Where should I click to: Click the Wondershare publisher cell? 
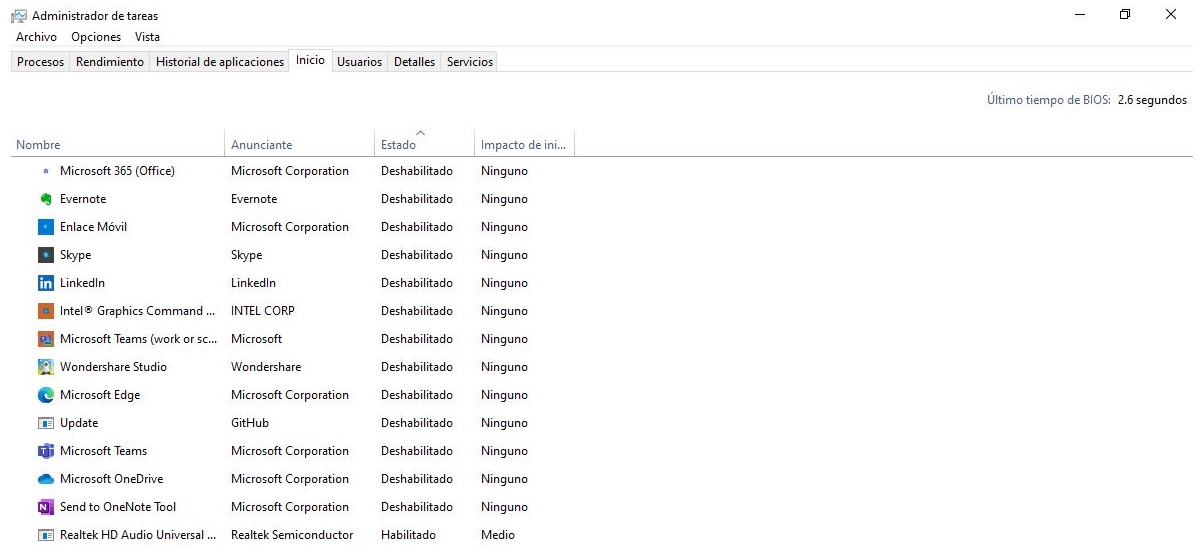click(266, 367)
